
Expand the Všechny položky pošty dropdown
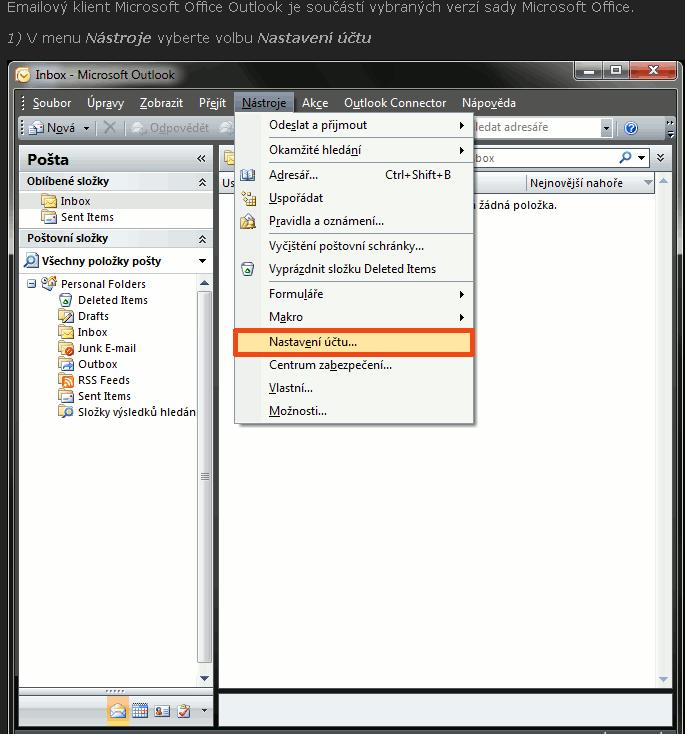(202, 261)
